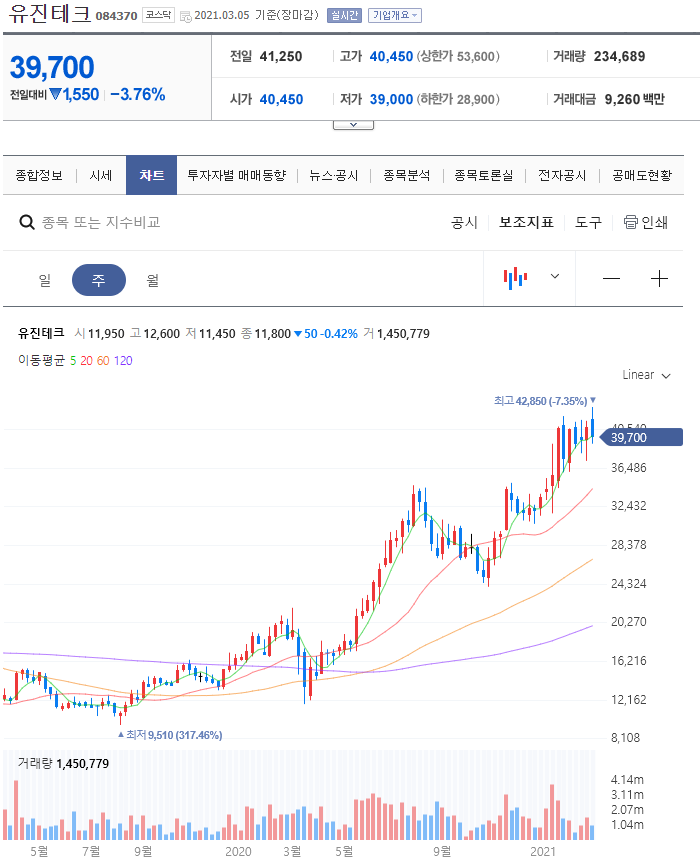Click the calendar icon beside the date

click(x=186, y=16)
